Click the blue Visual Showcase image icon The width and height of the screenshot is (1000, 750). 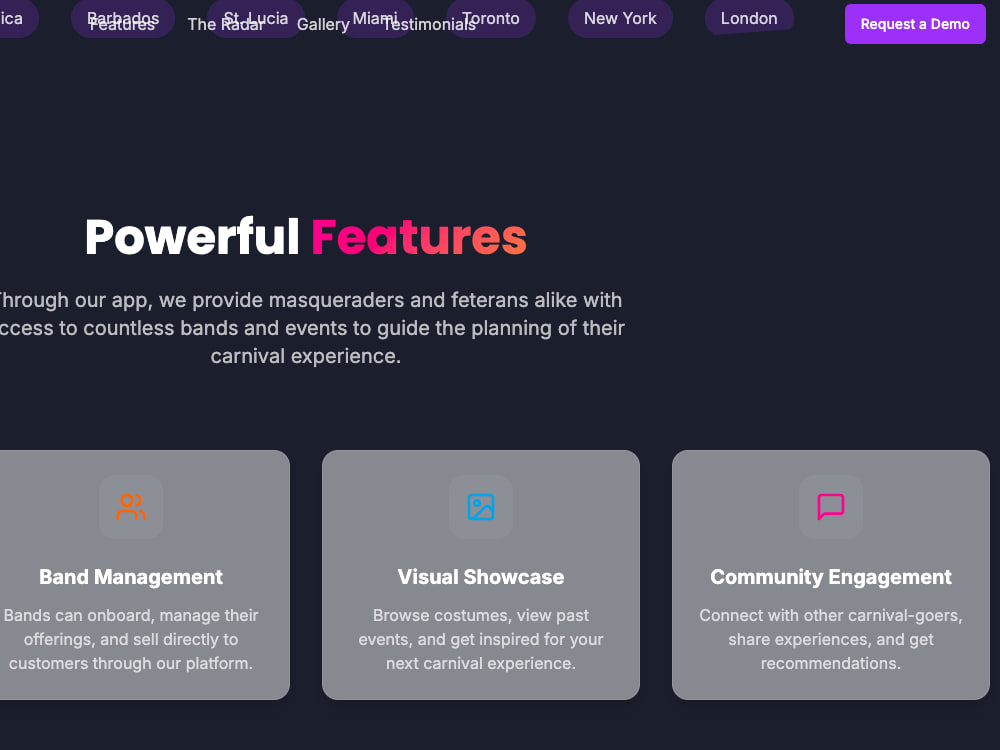(481, 507)
